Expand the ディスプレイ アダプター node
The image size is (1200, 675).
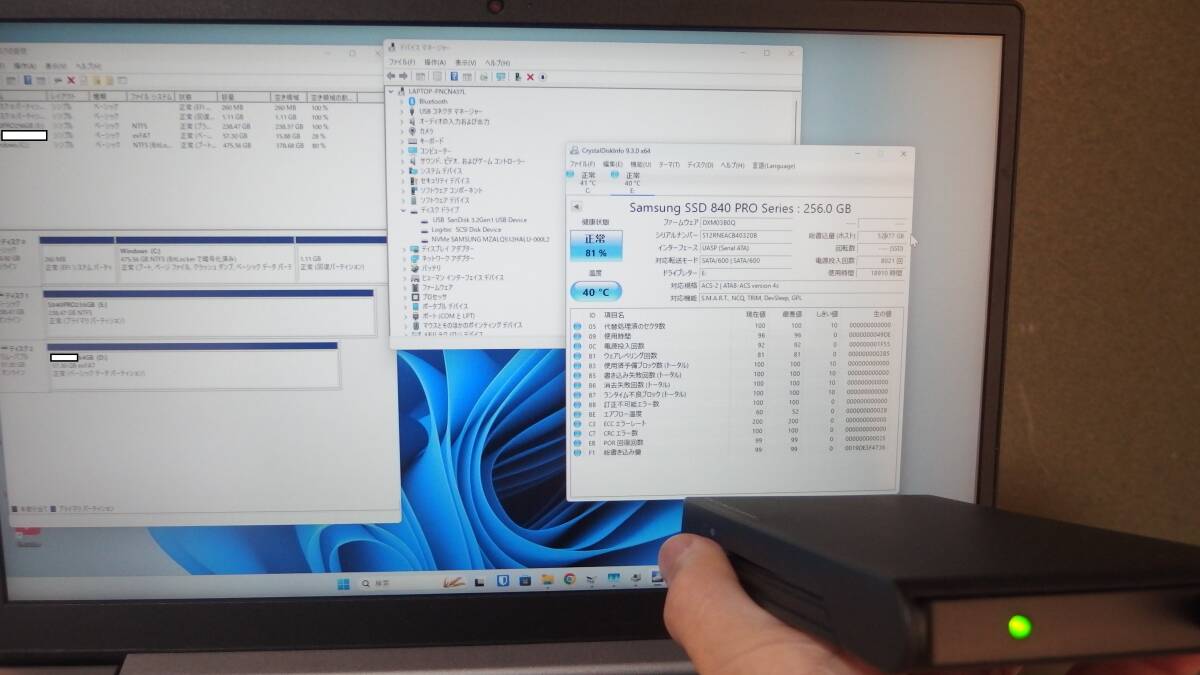click(402, 249)
